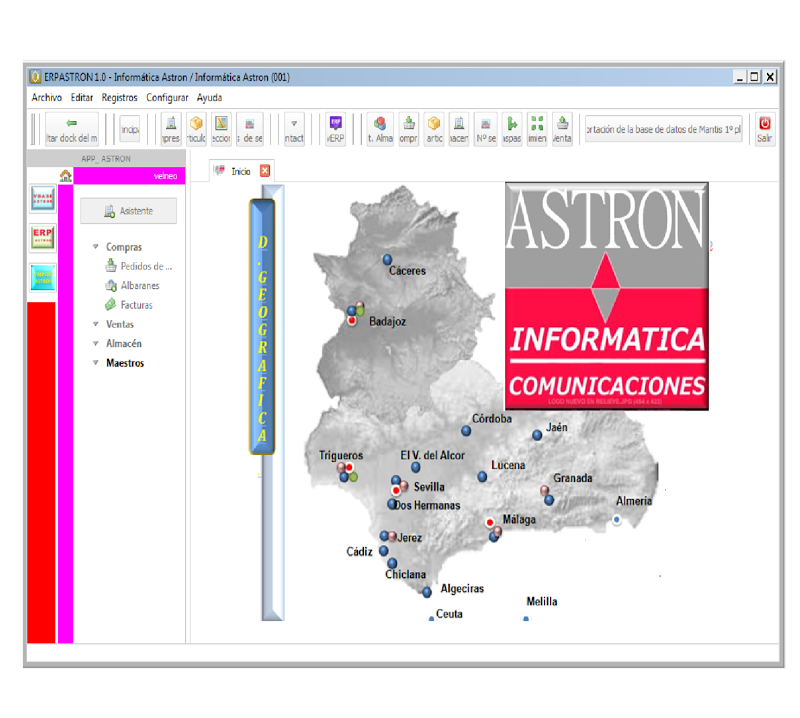Image resolution: width=800 pixels, height=718 pixels.
Task: Click the purple vERP toolbar icon
Action: click(336, 129)
